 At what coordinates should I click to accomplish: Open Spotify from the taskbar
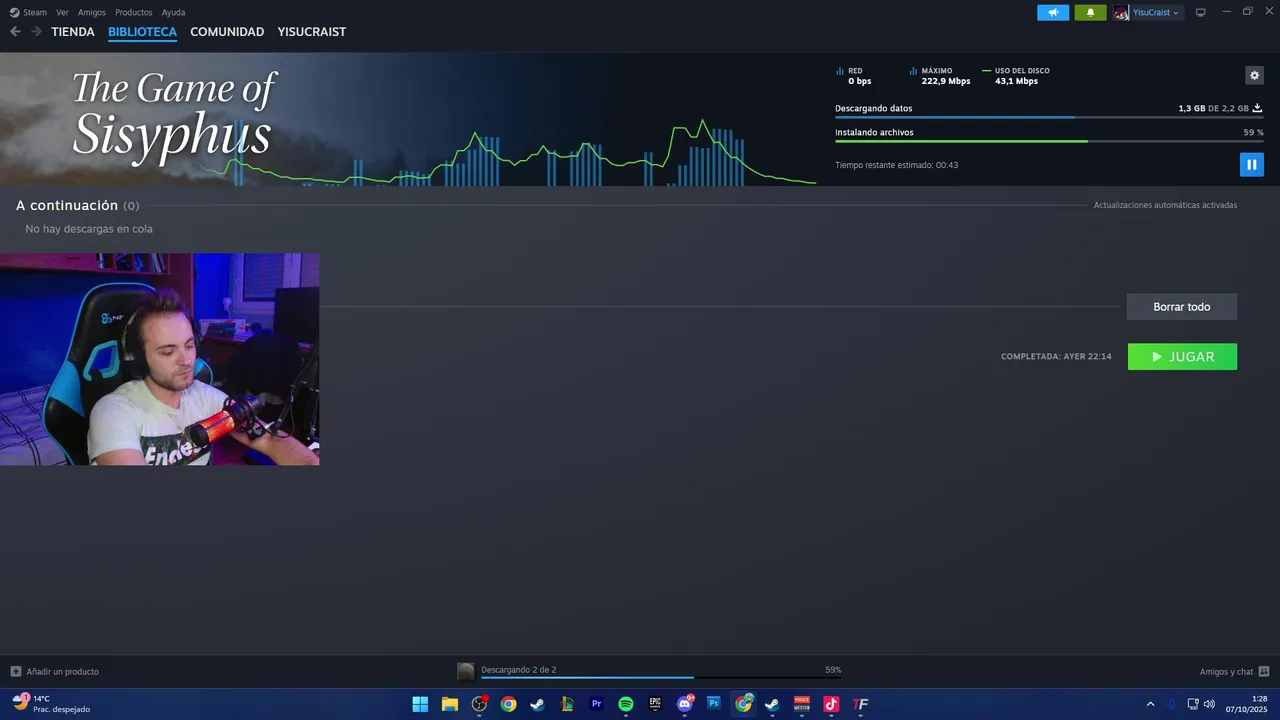point(626,704)
